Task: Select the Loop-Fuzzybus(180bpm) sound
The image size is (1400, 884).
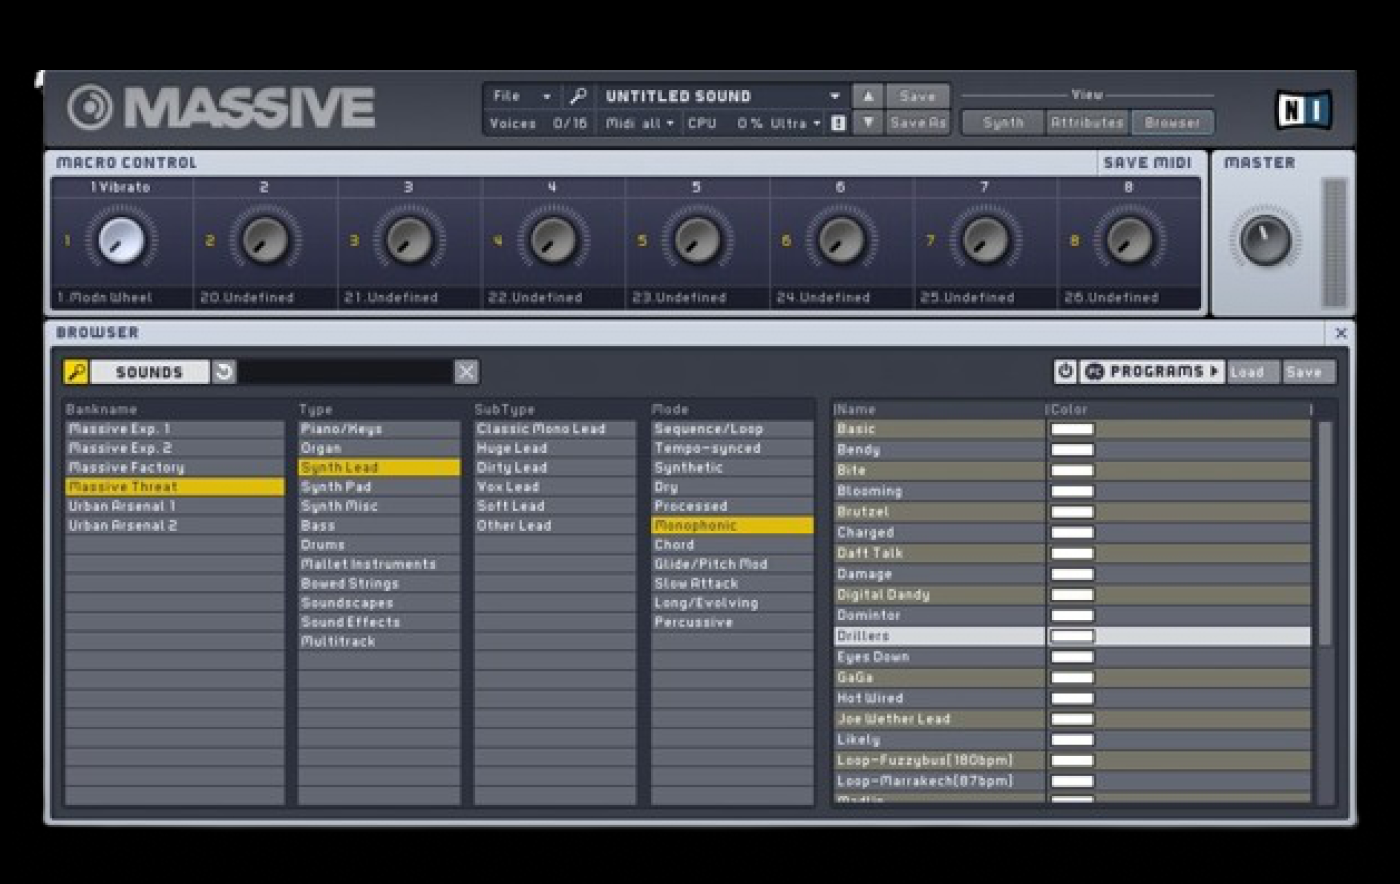Action: point(939,760)
